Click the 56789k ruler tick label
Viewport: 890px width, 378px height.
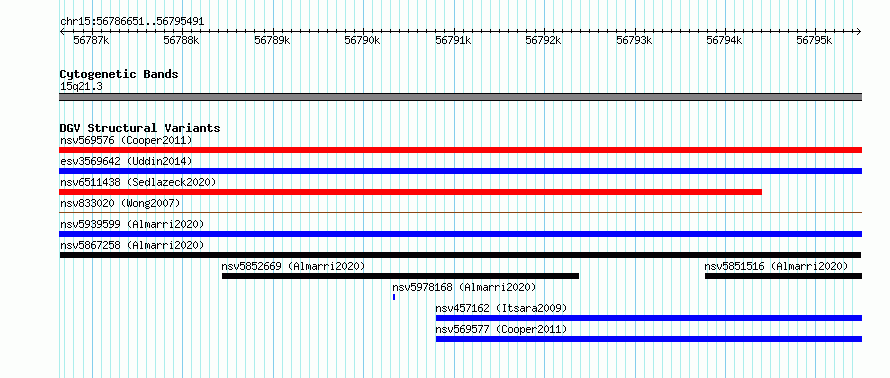(x=272, y=40)
